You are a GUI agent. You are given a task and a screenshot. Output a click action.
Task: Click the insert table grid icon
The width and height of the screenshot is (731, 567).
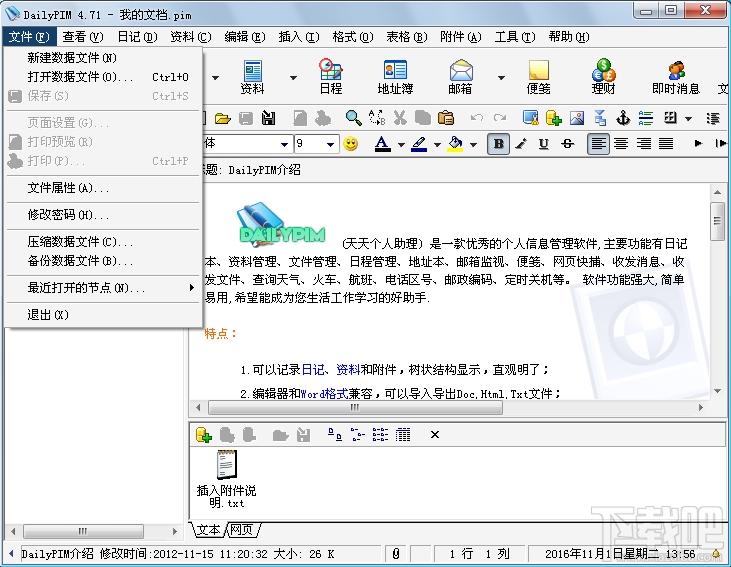tap(670, 118)
